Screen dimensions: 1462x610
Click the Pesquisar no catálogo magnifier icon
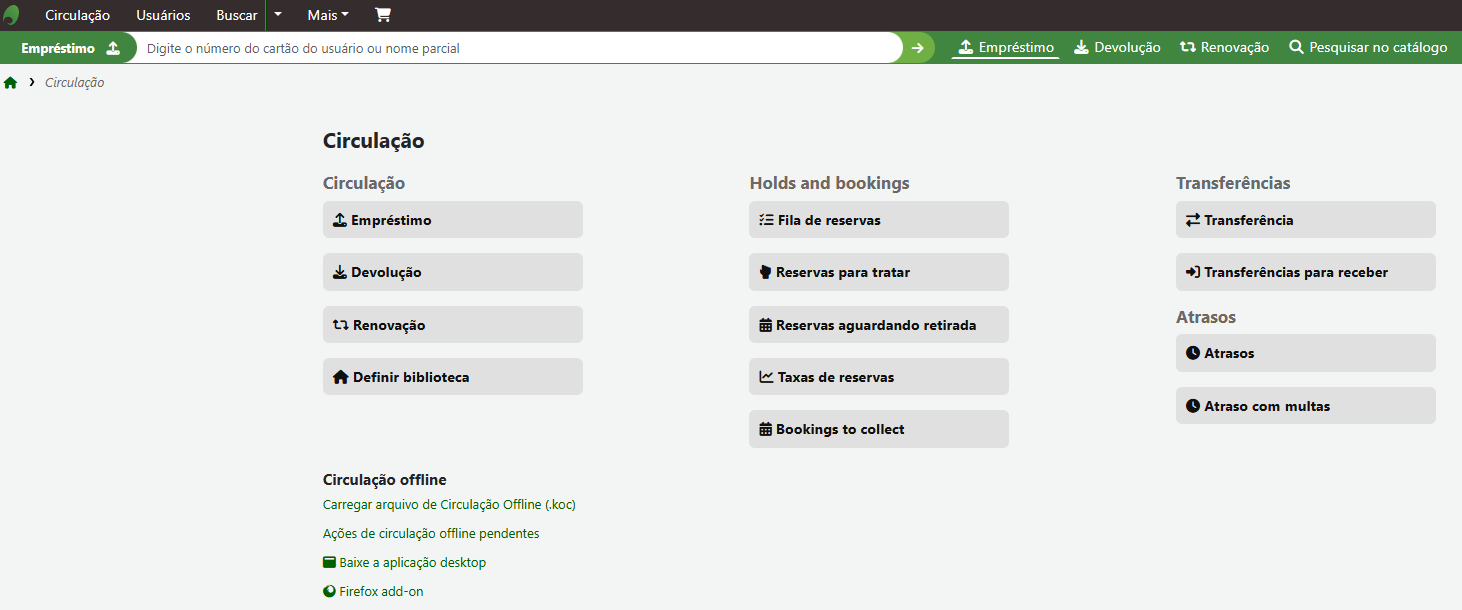coord(1296,47)
